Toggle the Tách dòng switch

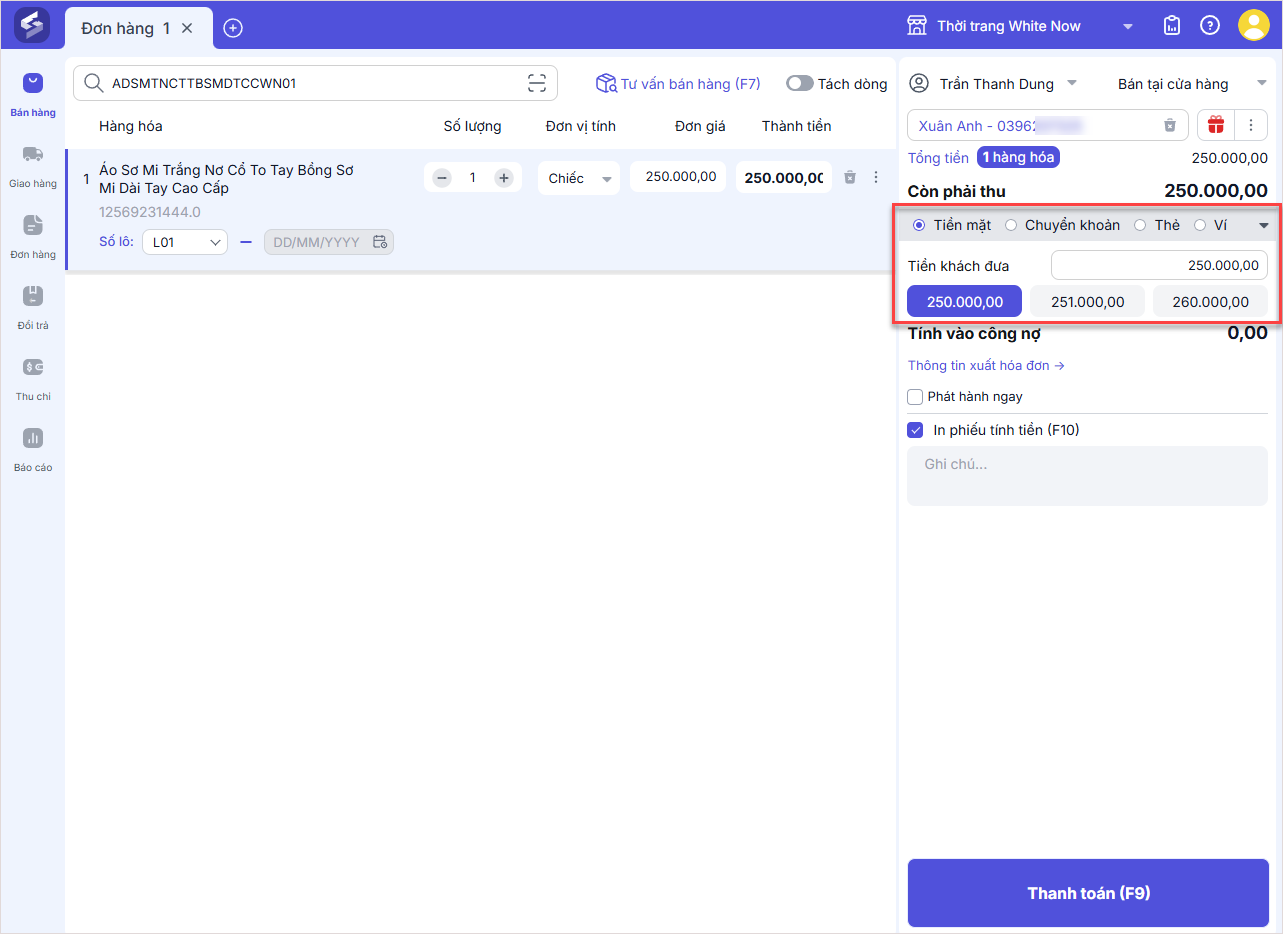pyautogui.click(x=800, y=84)
